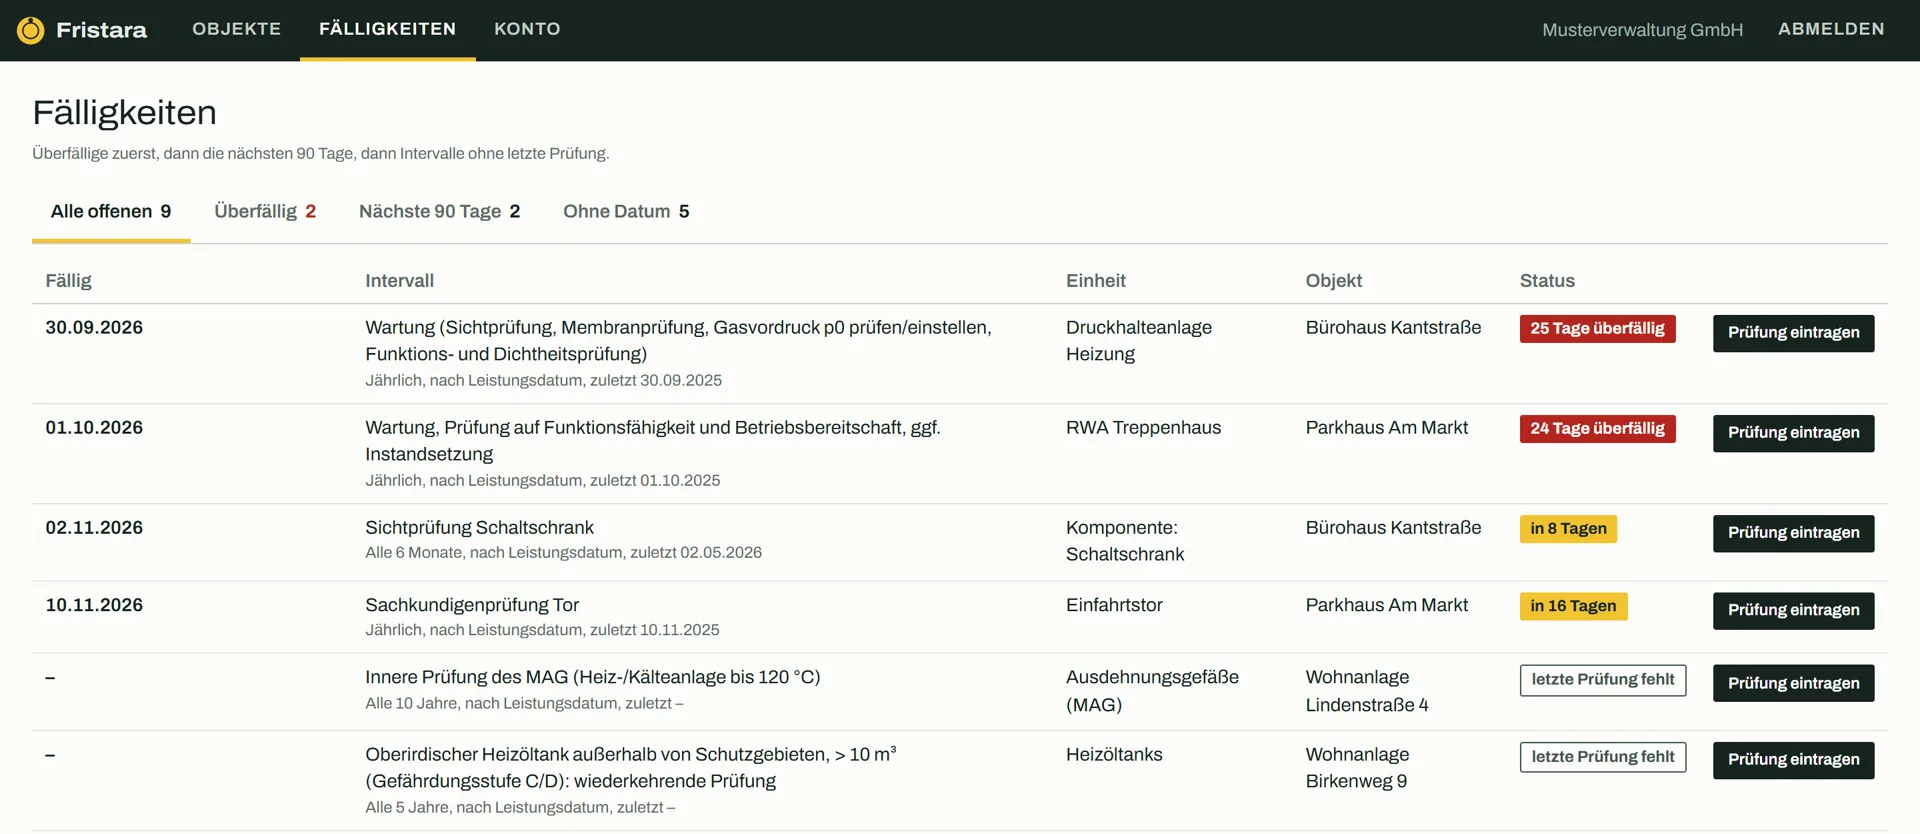This screenshot has height=834, width=1920.
Task: Click Oberirdischer Heizöltank interval text
Action: click(x=630, y=768)
